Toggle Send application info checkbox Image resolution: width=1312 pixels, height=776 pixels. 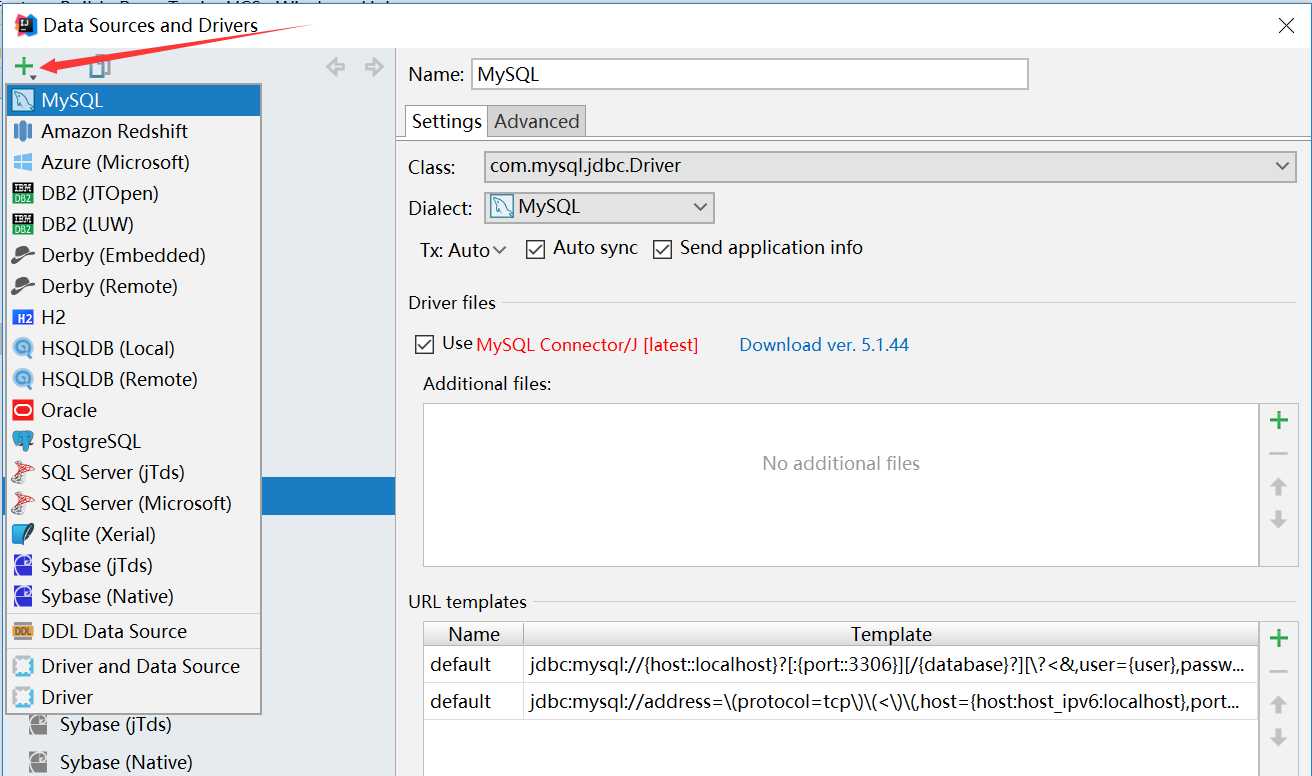coord(662,248)
